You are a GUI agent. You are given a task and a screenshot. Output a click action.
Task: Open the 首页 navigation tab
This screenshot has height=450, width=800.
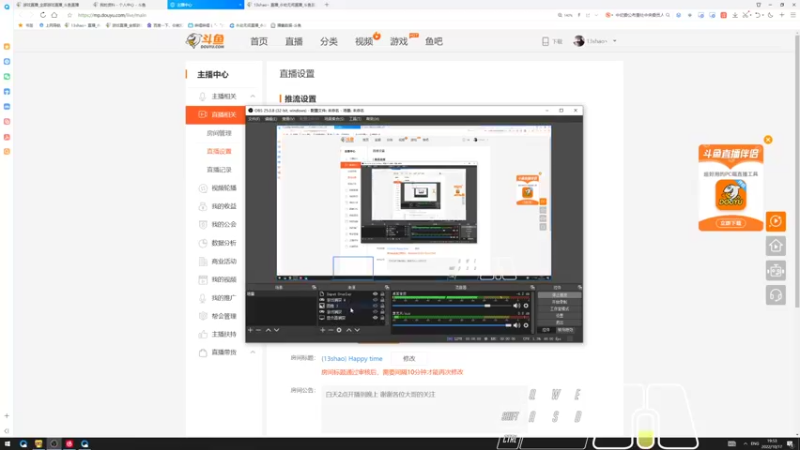259,41
